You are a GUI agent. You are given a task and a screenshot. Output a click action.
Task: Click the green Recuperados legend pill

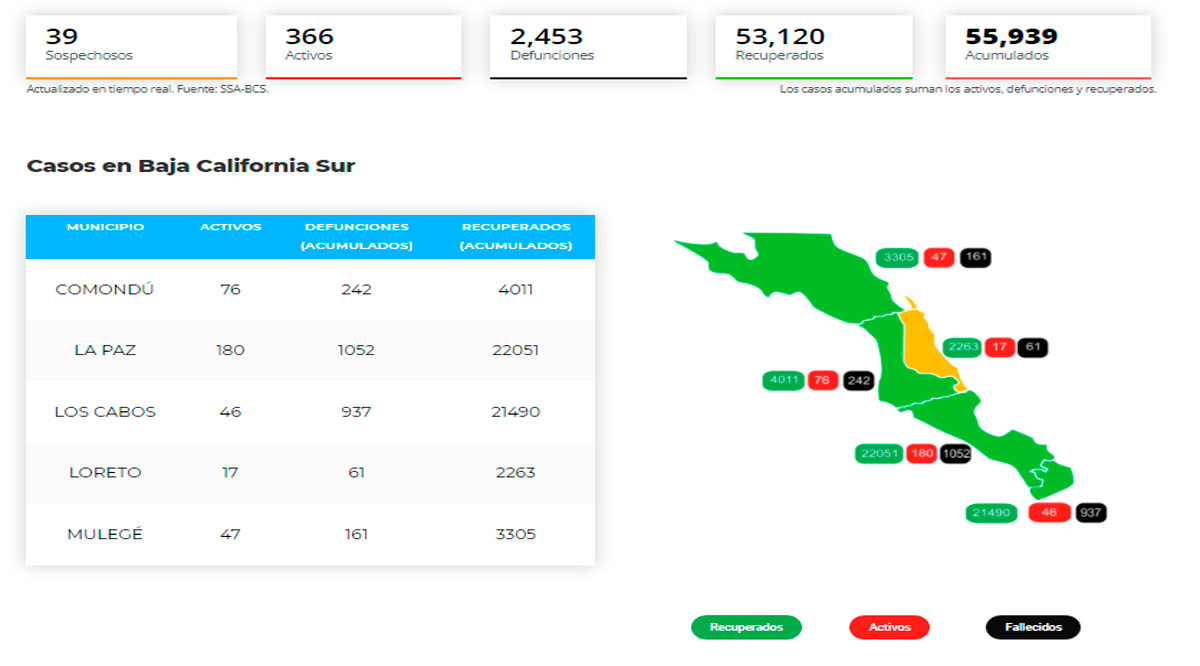pos(746,627)
